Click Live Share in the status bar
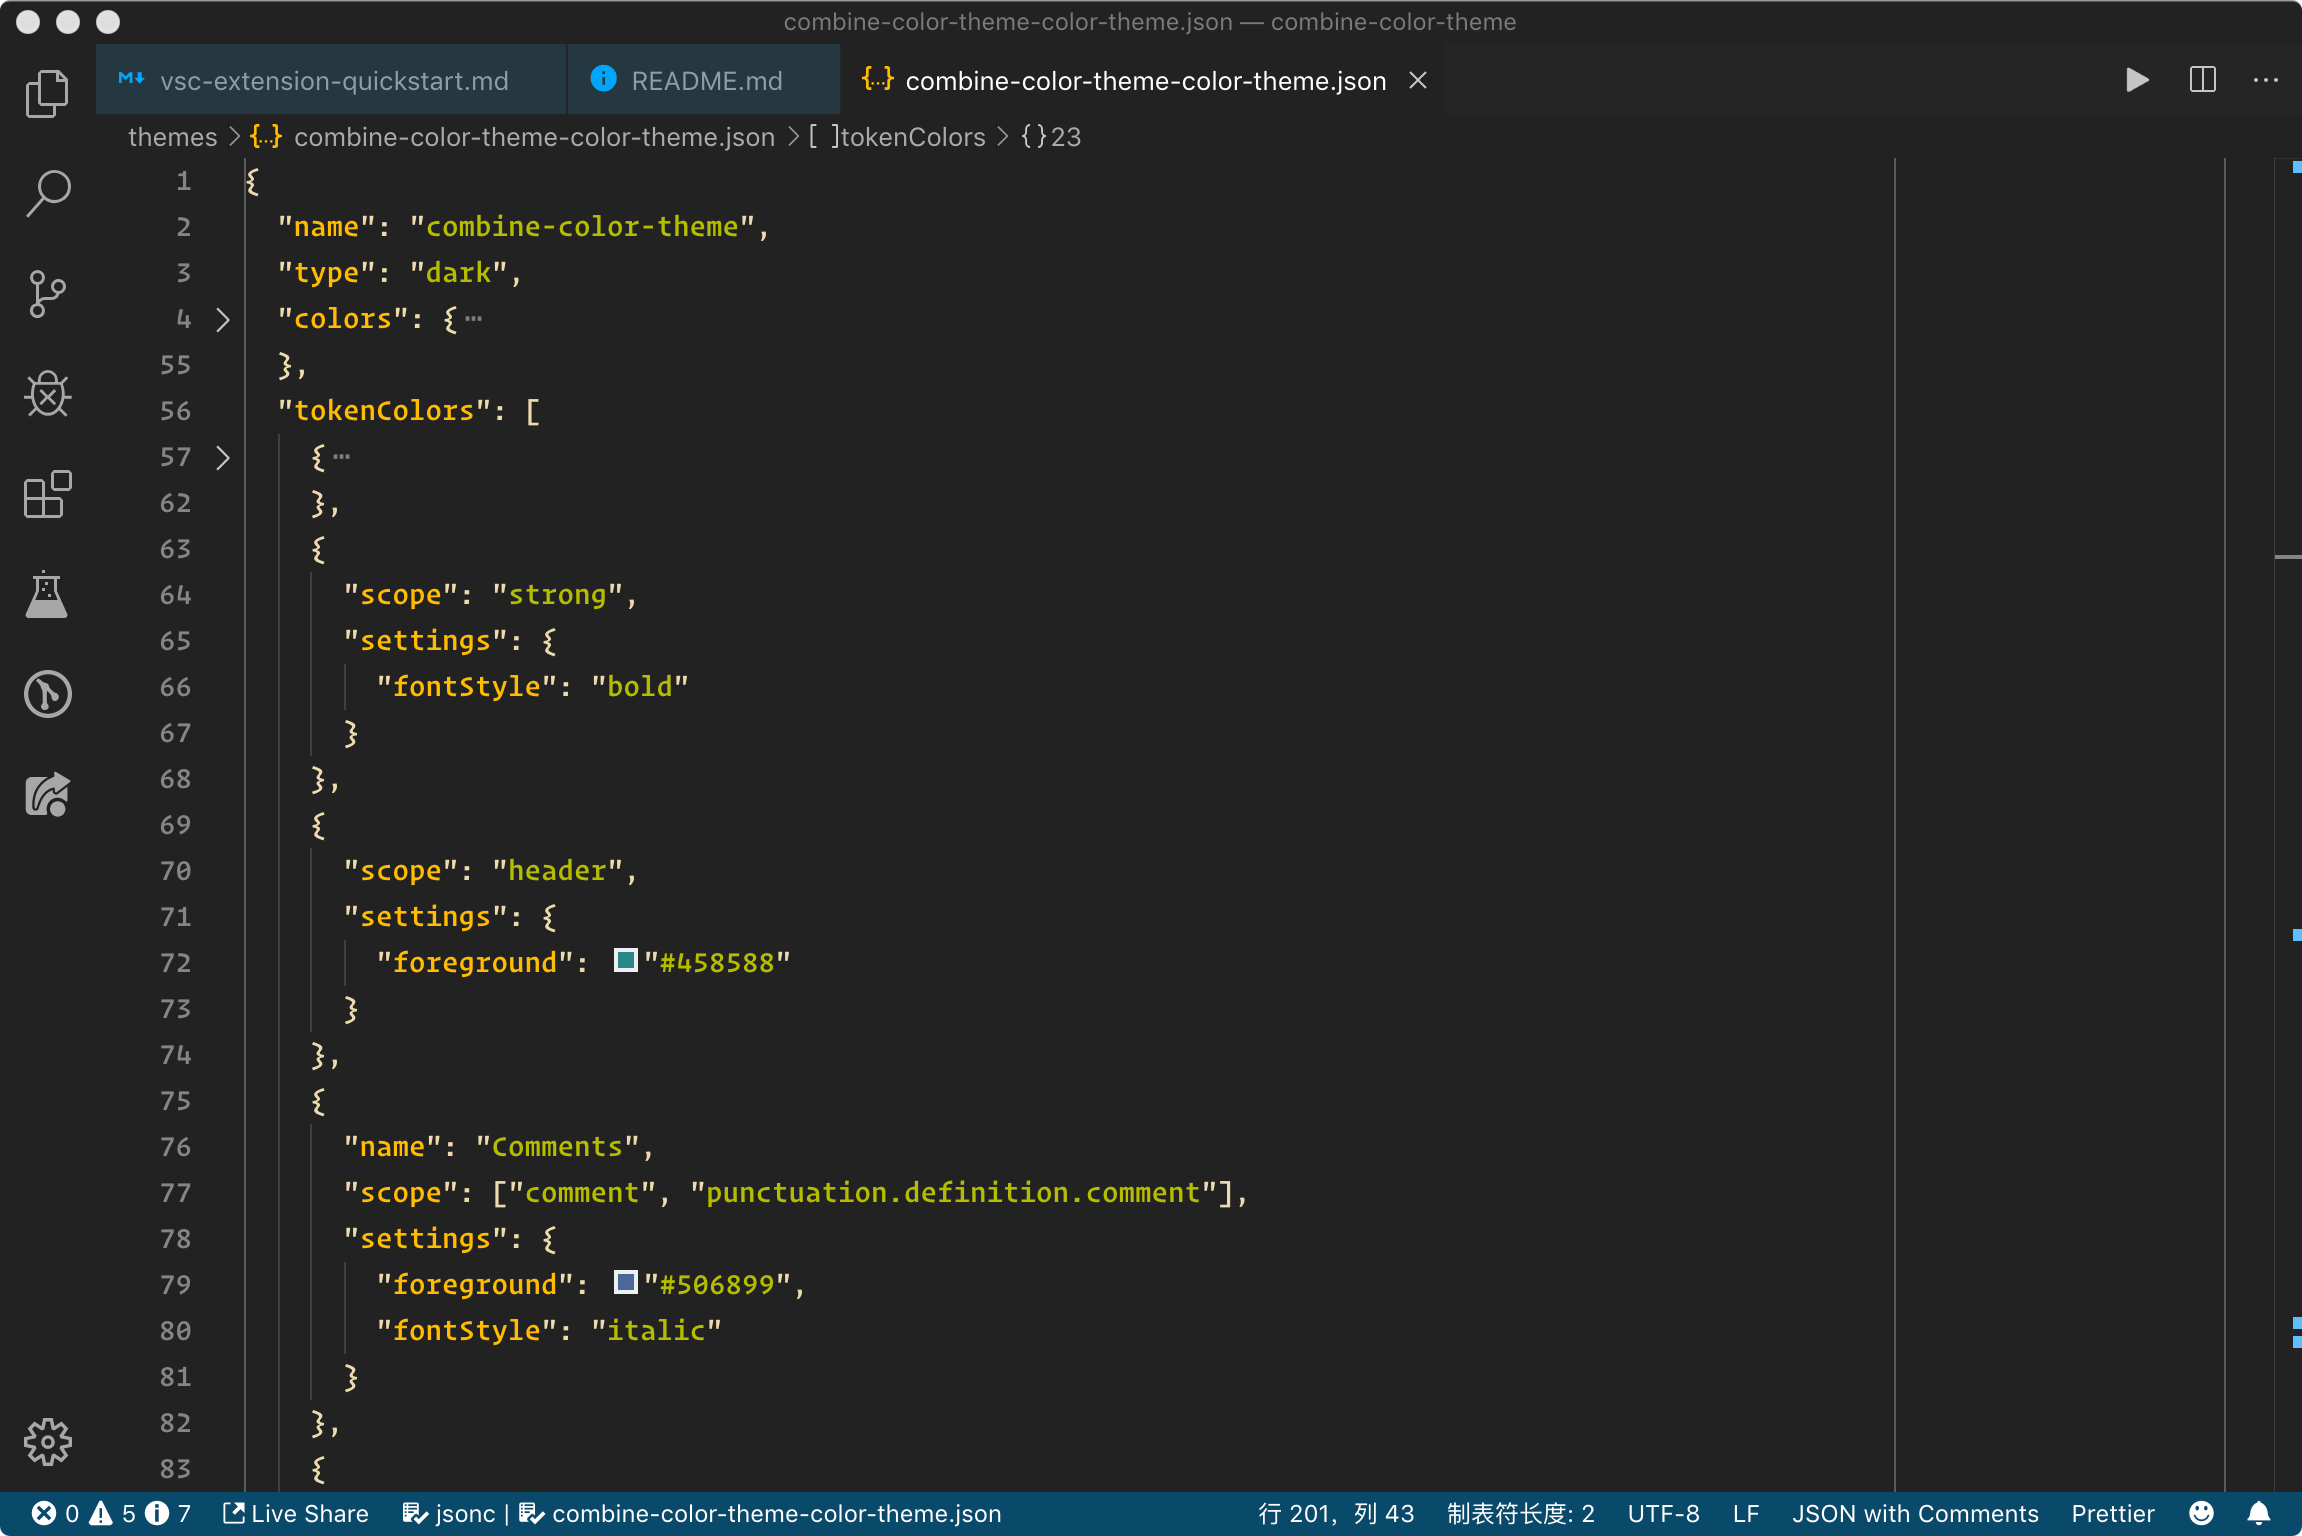The image size is (2302, 1536). tap(296, 1514)
